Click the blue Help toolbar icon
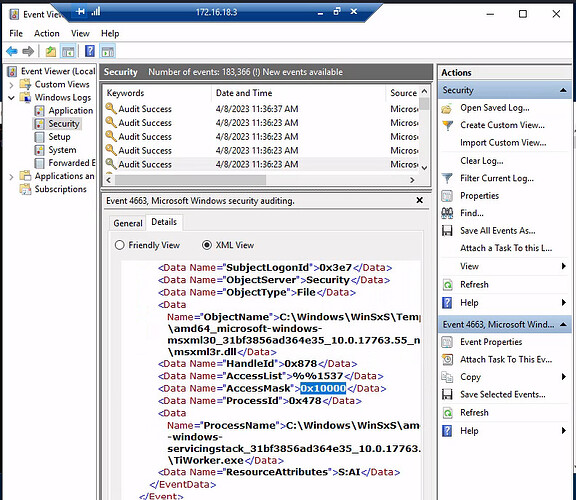576x500 pixels. [90, 51]
